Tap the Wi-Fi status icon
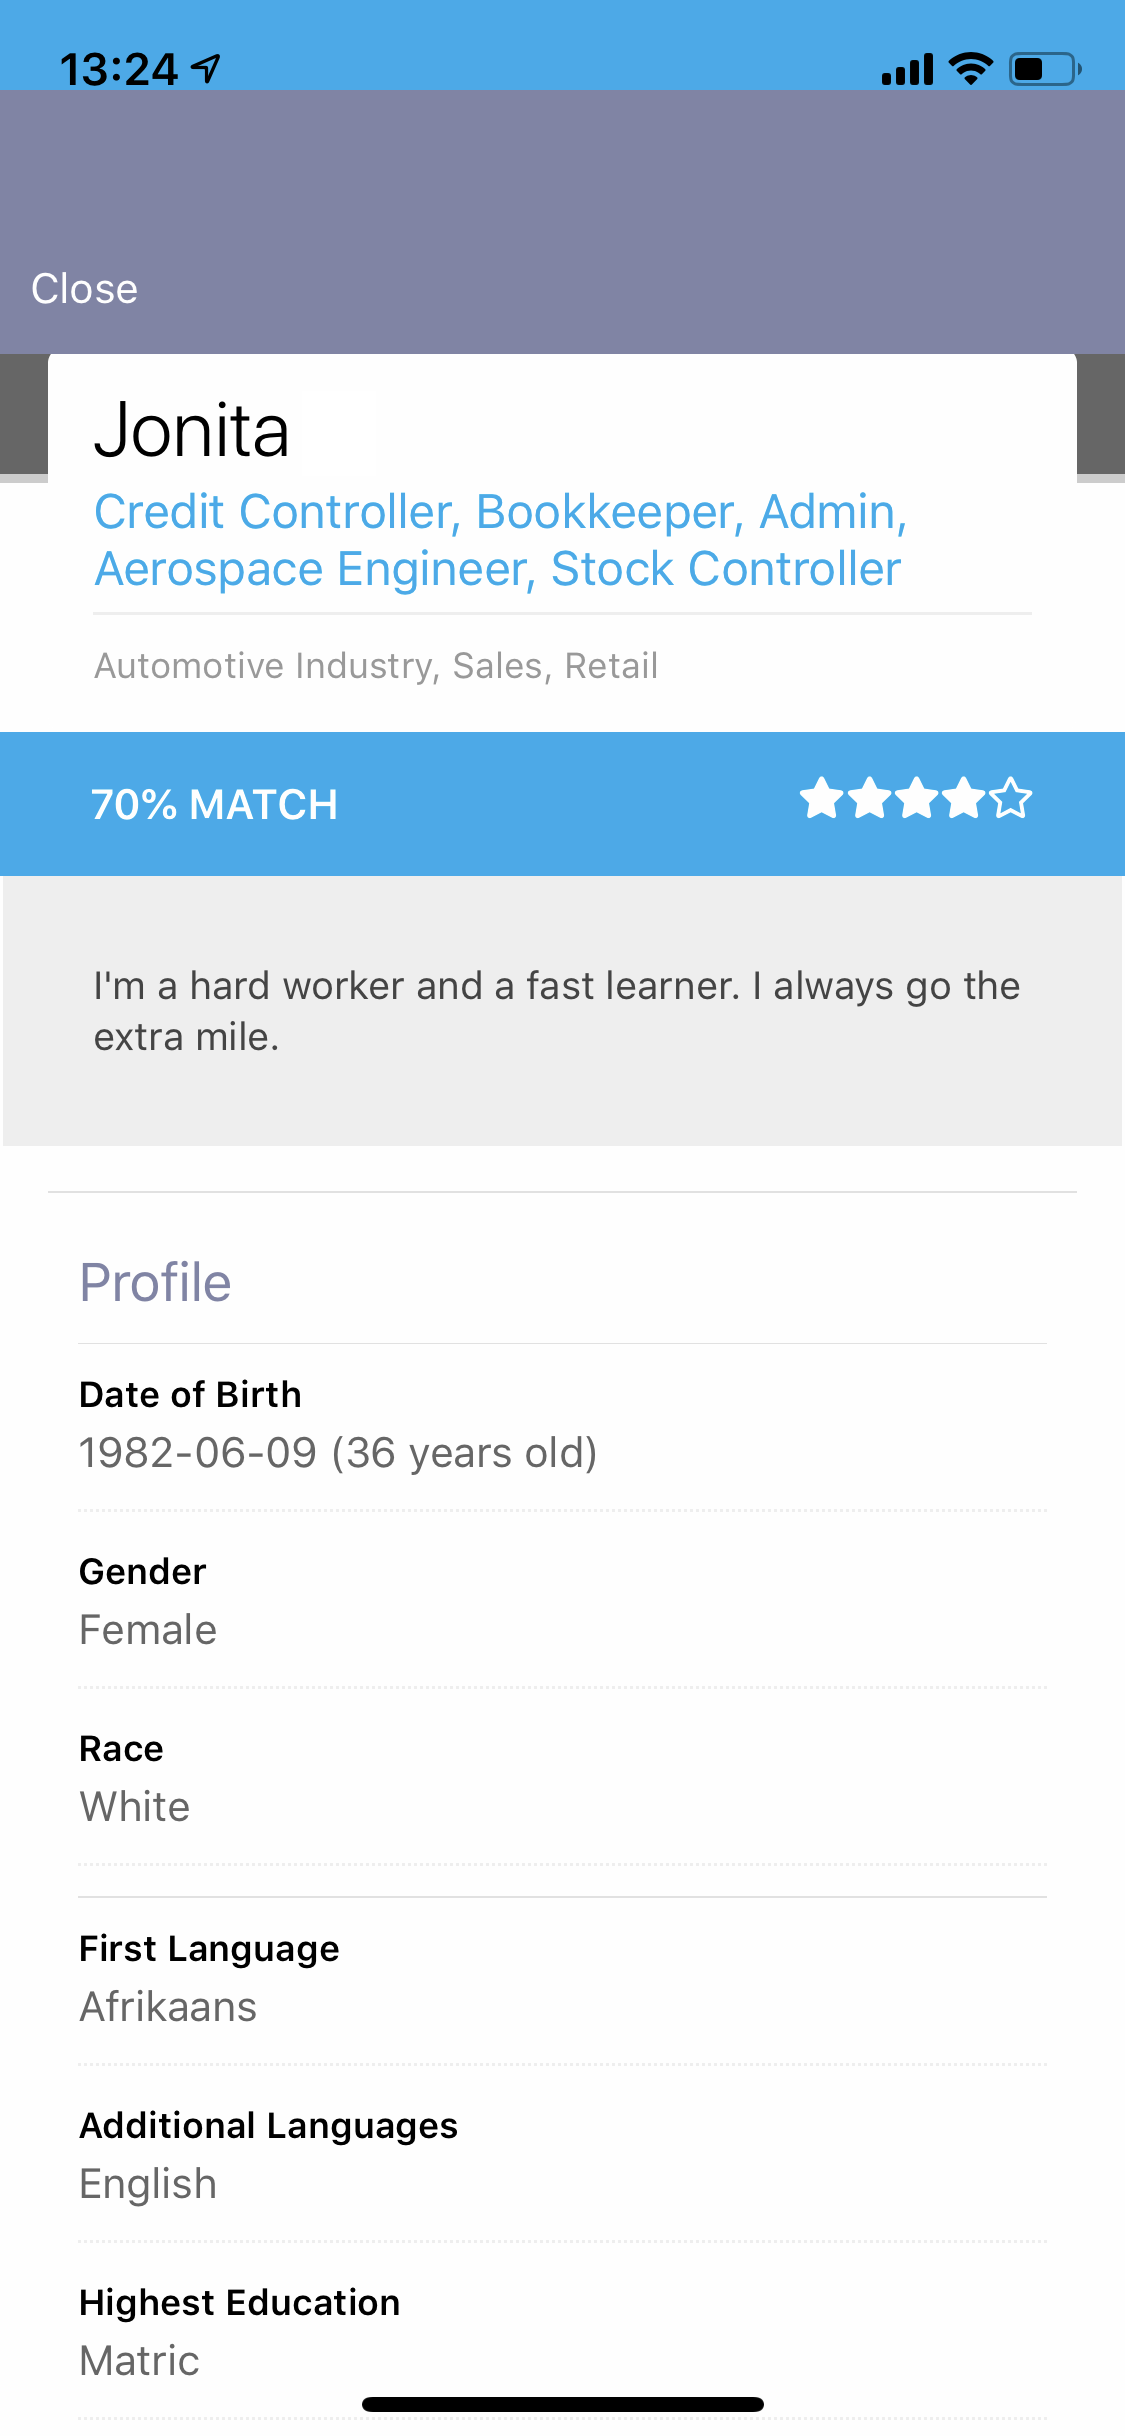 [970, 69]
